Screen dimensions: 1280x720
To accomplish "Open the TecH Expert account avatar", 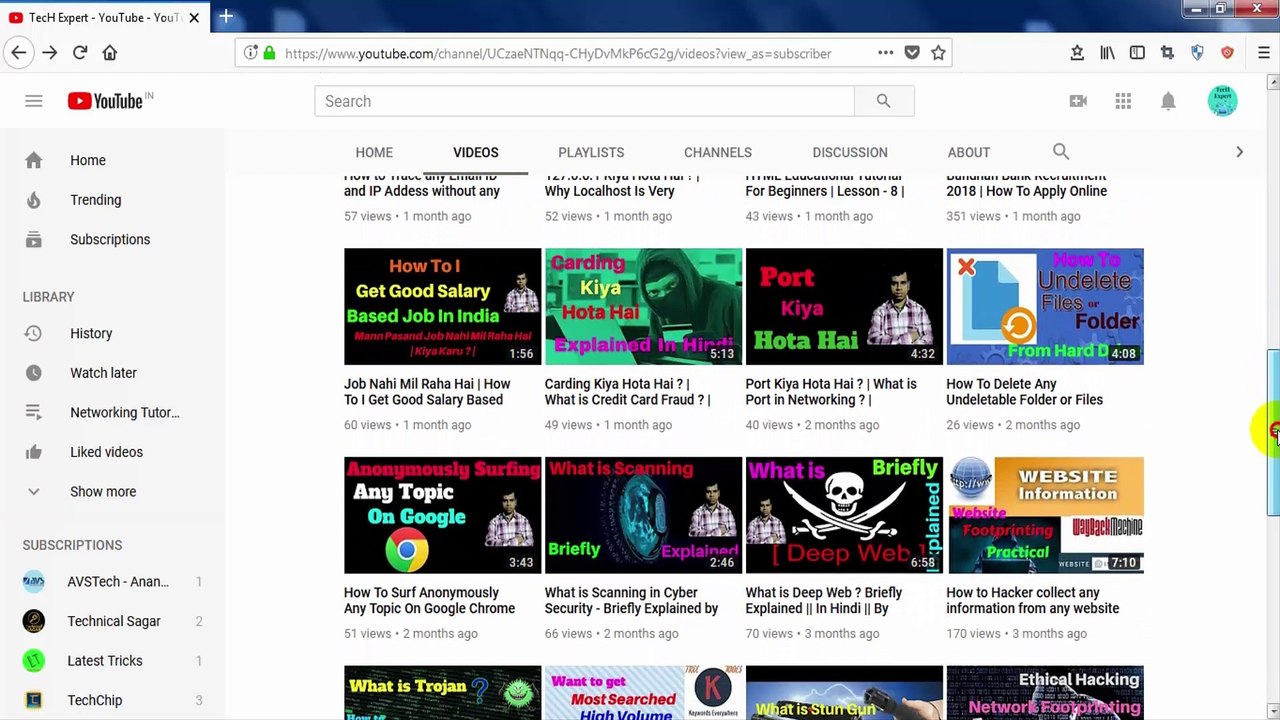I will (x=1222, y=101).
